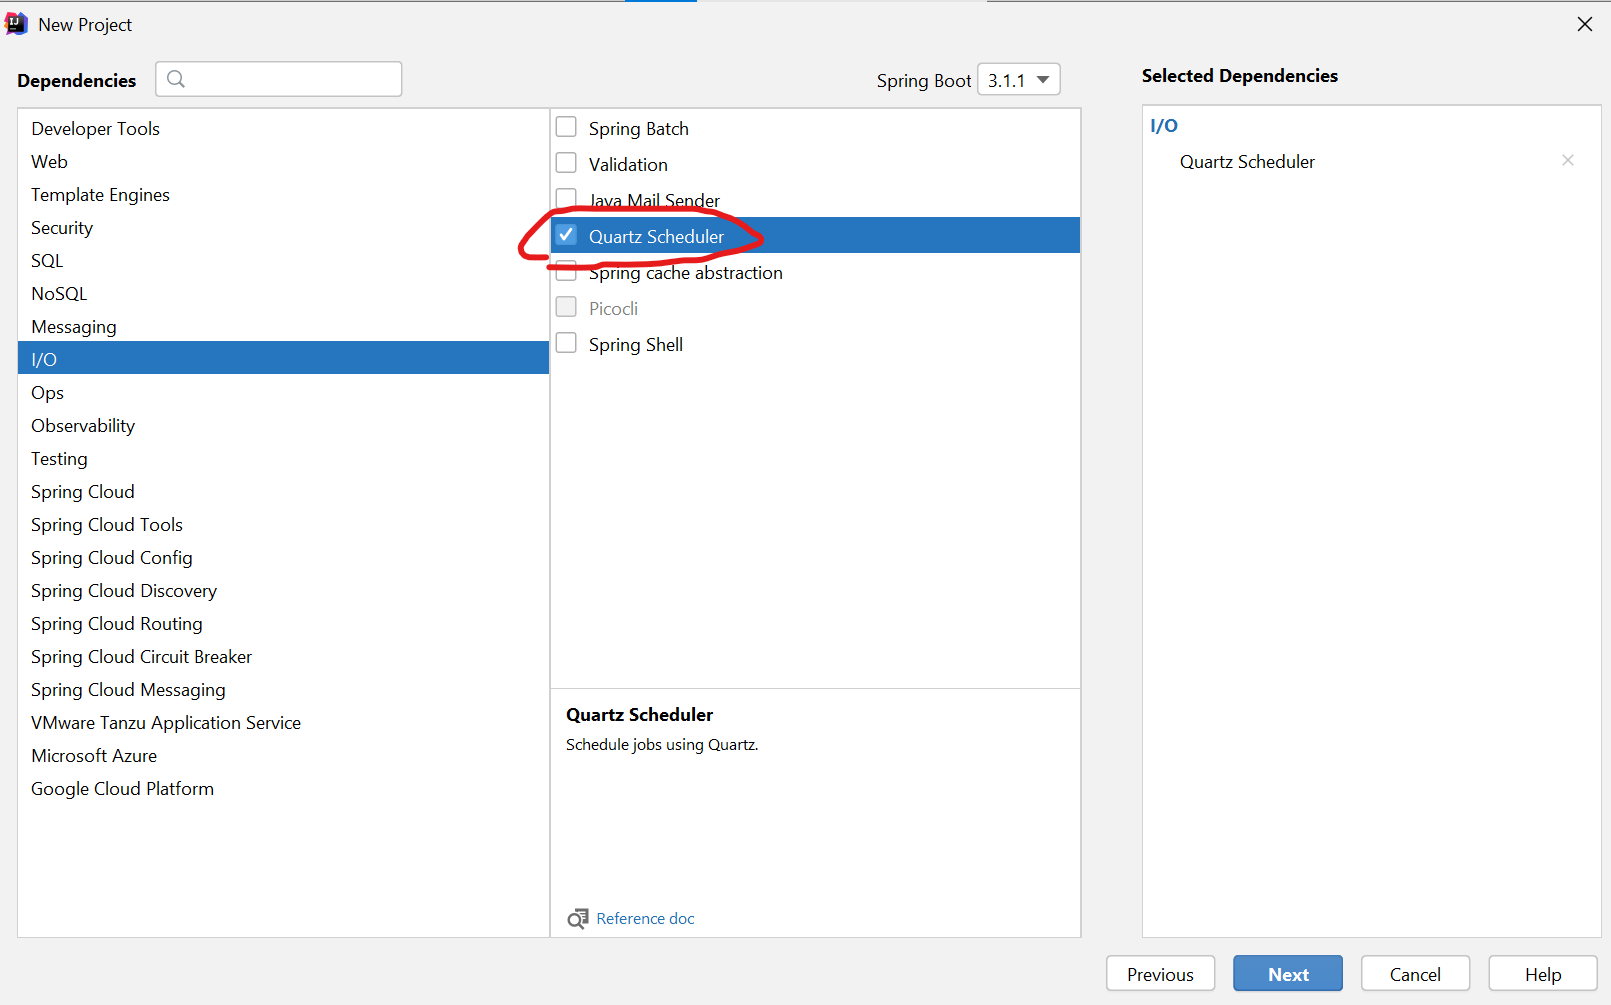
Task: Click the search magnifier icon in Dependencies field
Action: point(176,79)
